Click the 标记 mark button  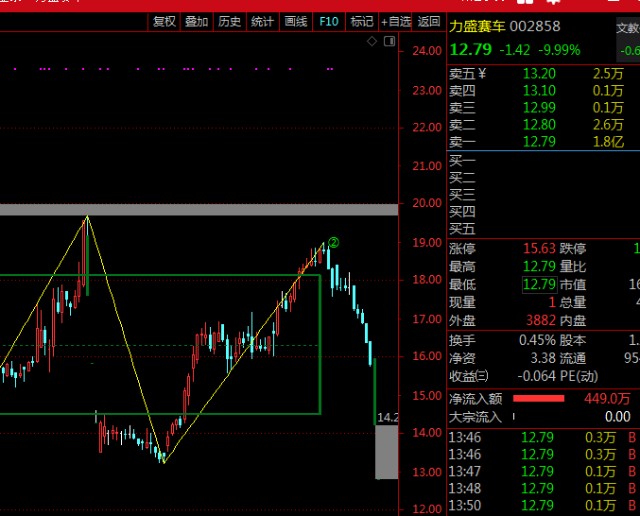point(362,22)
